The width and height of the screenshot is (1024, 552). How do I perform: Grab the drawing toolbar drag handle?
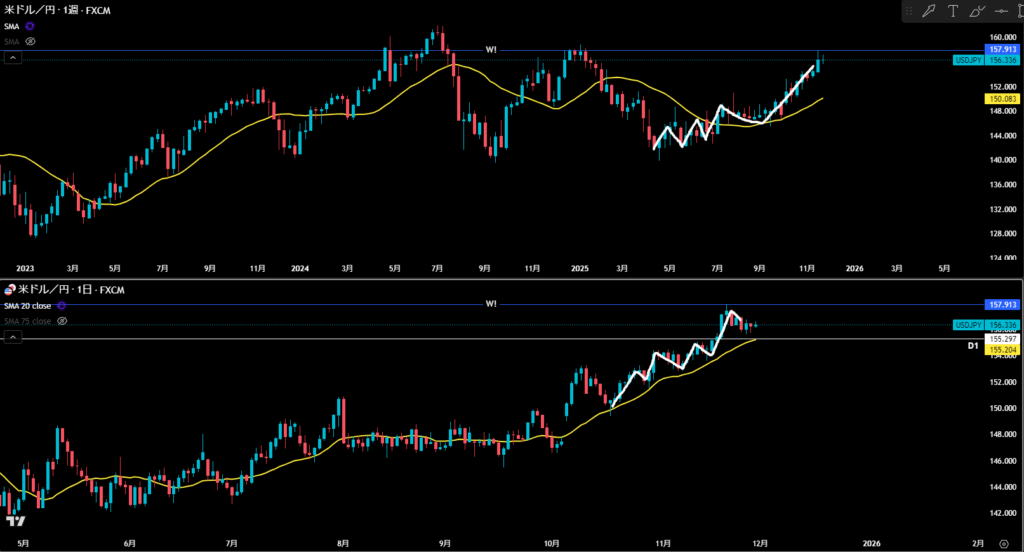click(909, 11)
